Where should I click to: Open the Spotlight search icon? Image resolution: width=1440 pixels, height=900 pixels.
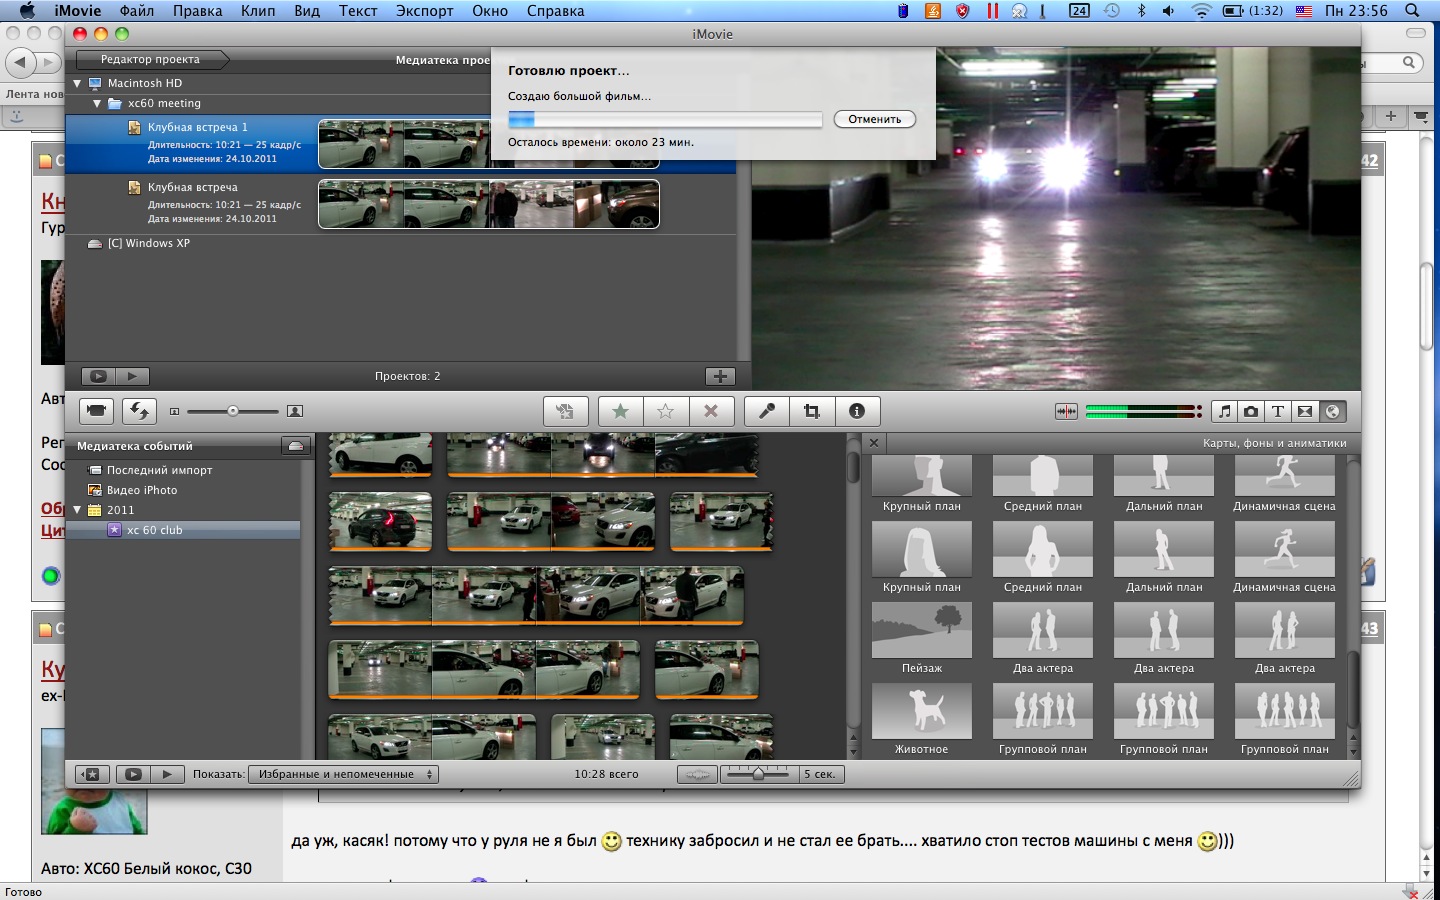(1412, 11)
